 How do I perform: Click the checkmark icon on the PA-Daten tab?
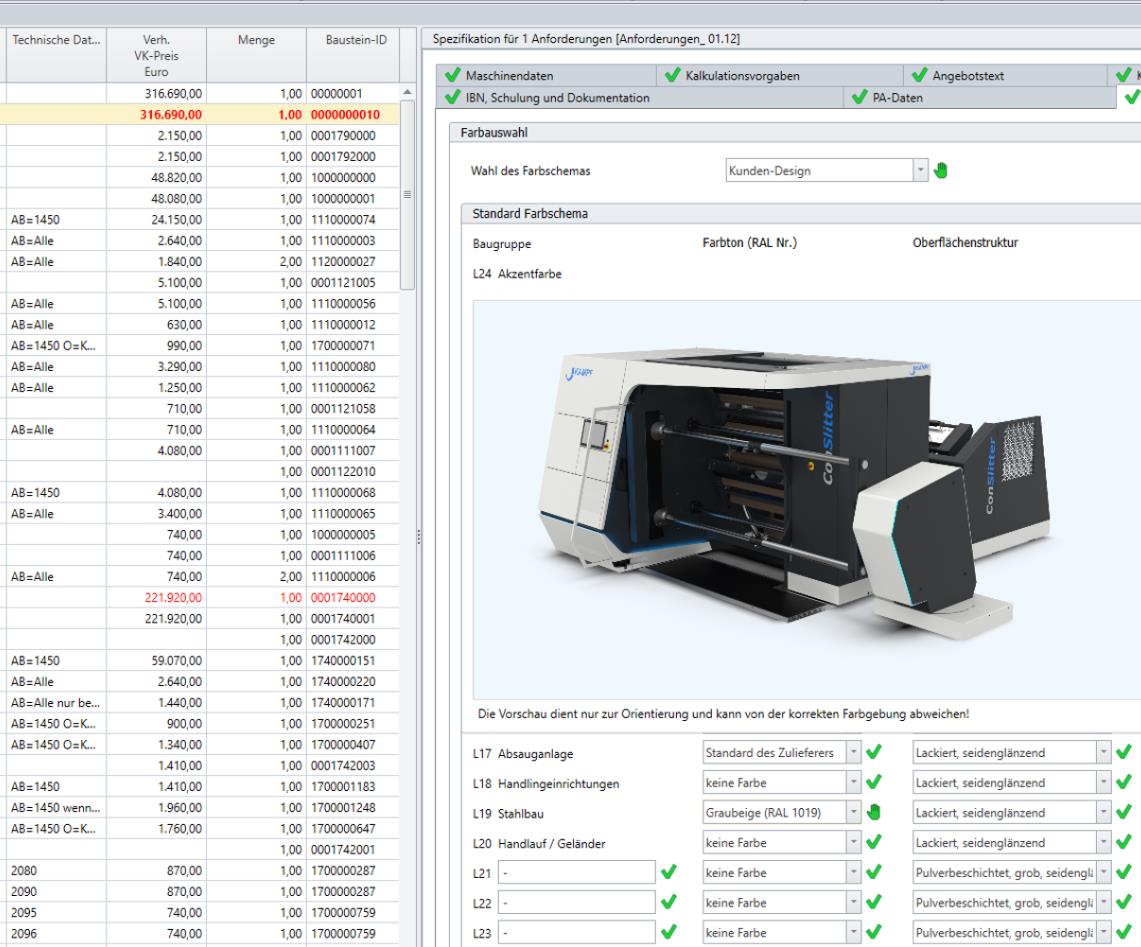857,97
